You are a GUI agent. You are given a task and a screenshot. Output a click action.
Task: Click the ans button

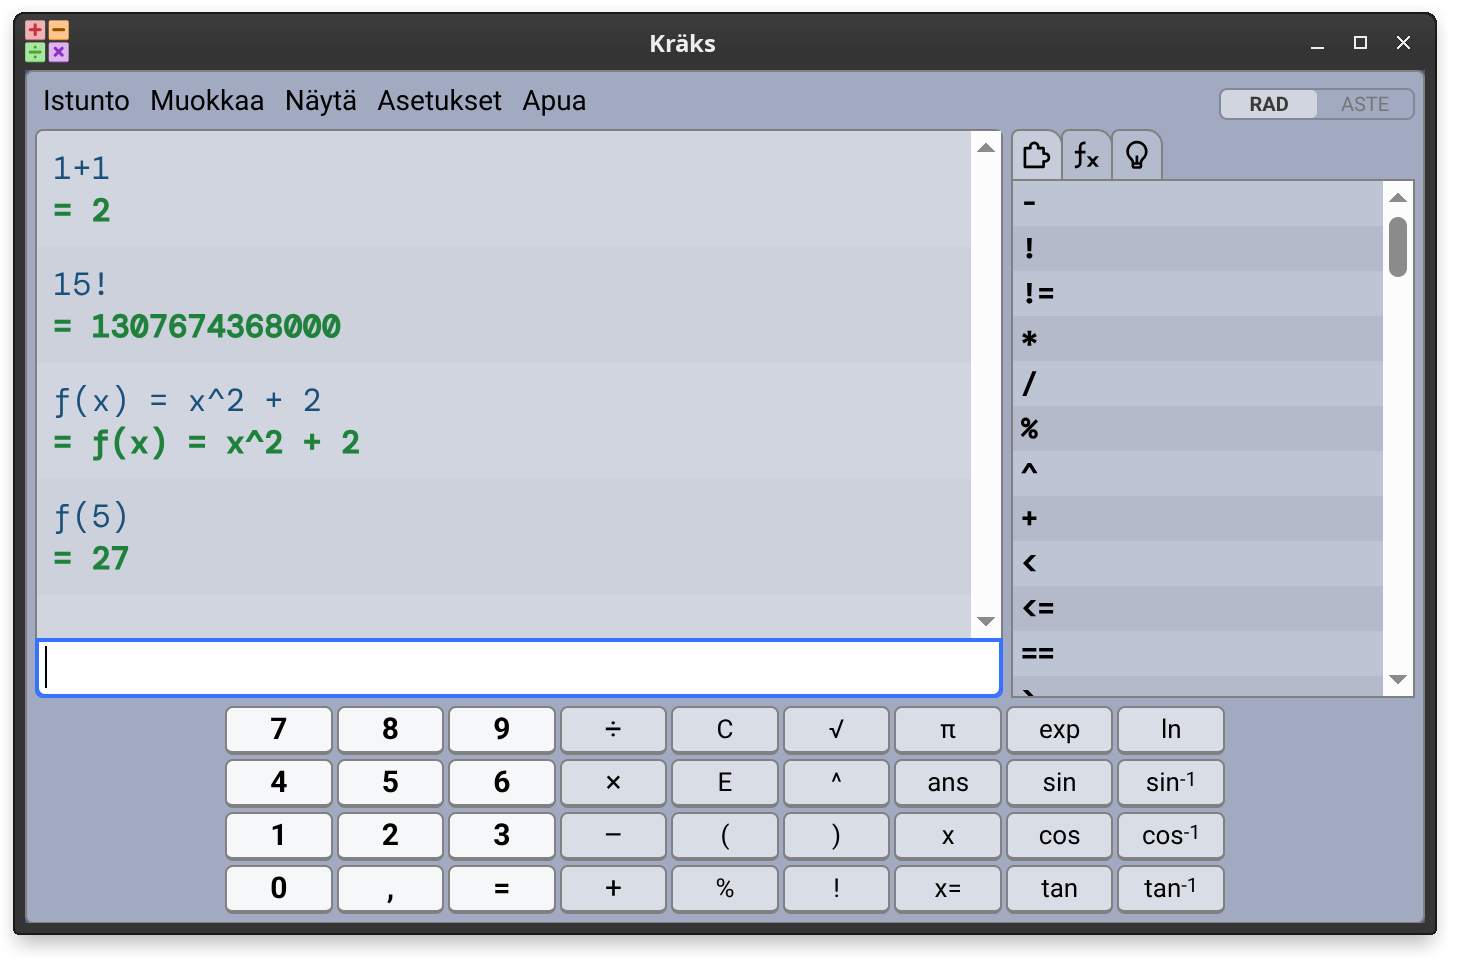click(948, 782)
